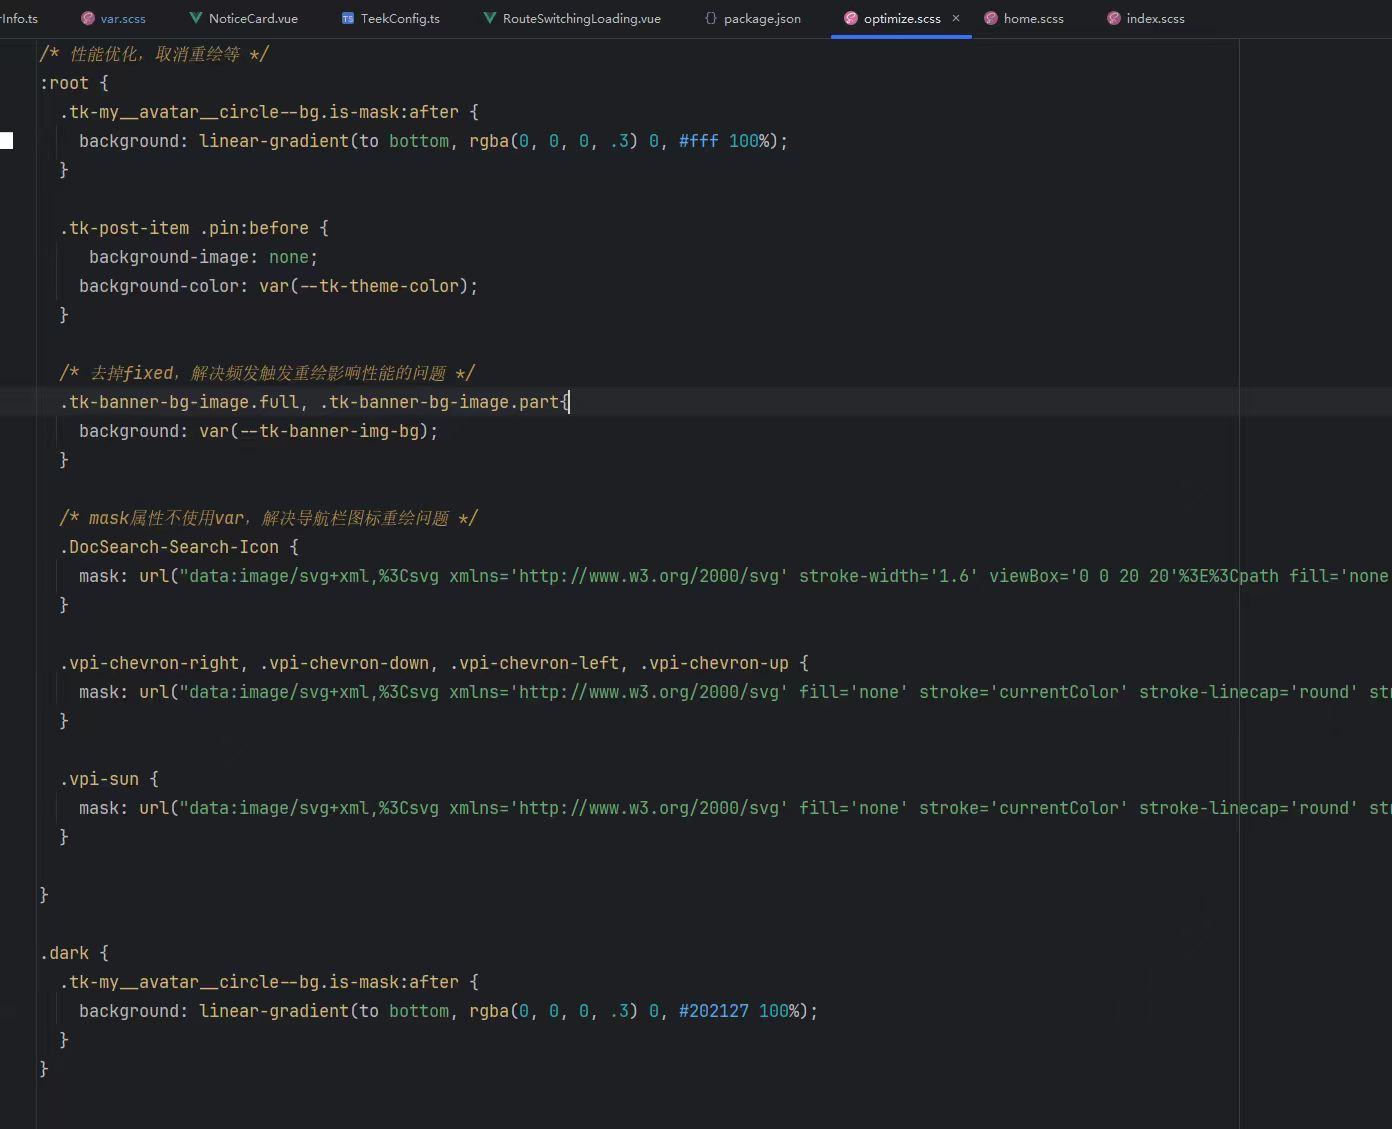
Task: Open the white gutter color swatch
Action: [6, 141]
